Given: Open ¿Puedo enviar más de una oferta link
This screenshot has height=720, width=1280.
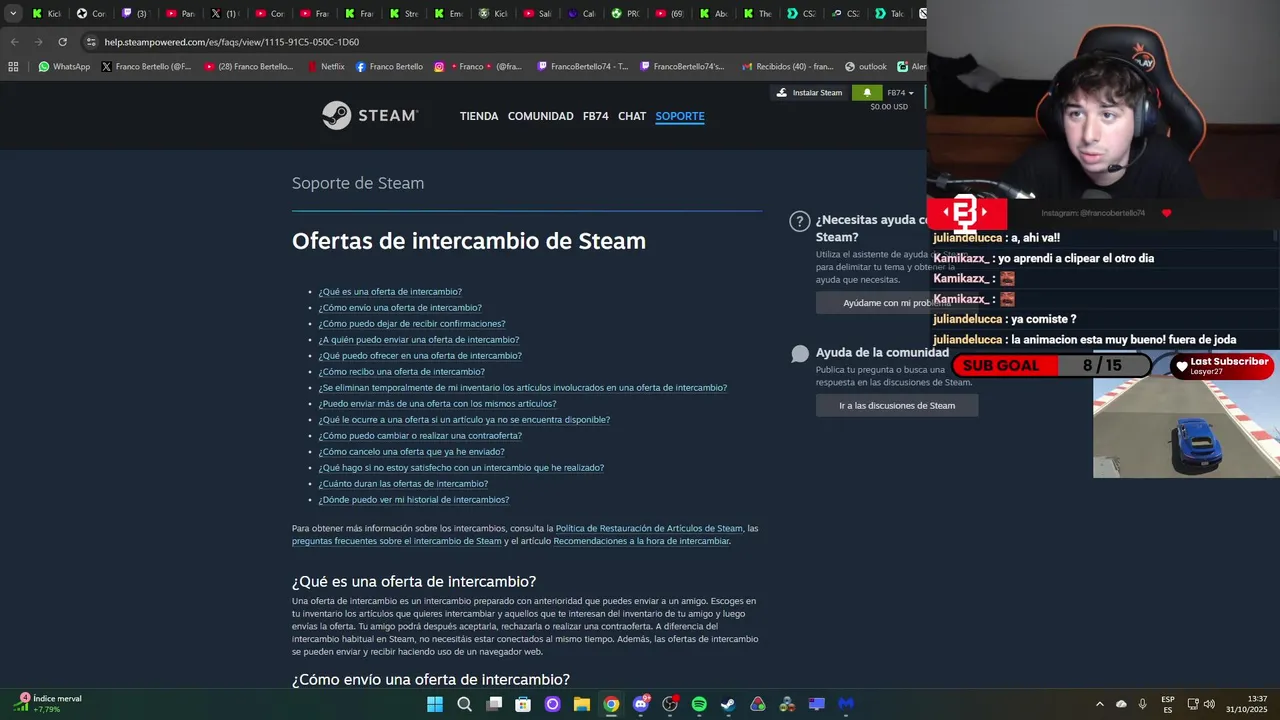Looking at the screenshot, I should 437,404.
